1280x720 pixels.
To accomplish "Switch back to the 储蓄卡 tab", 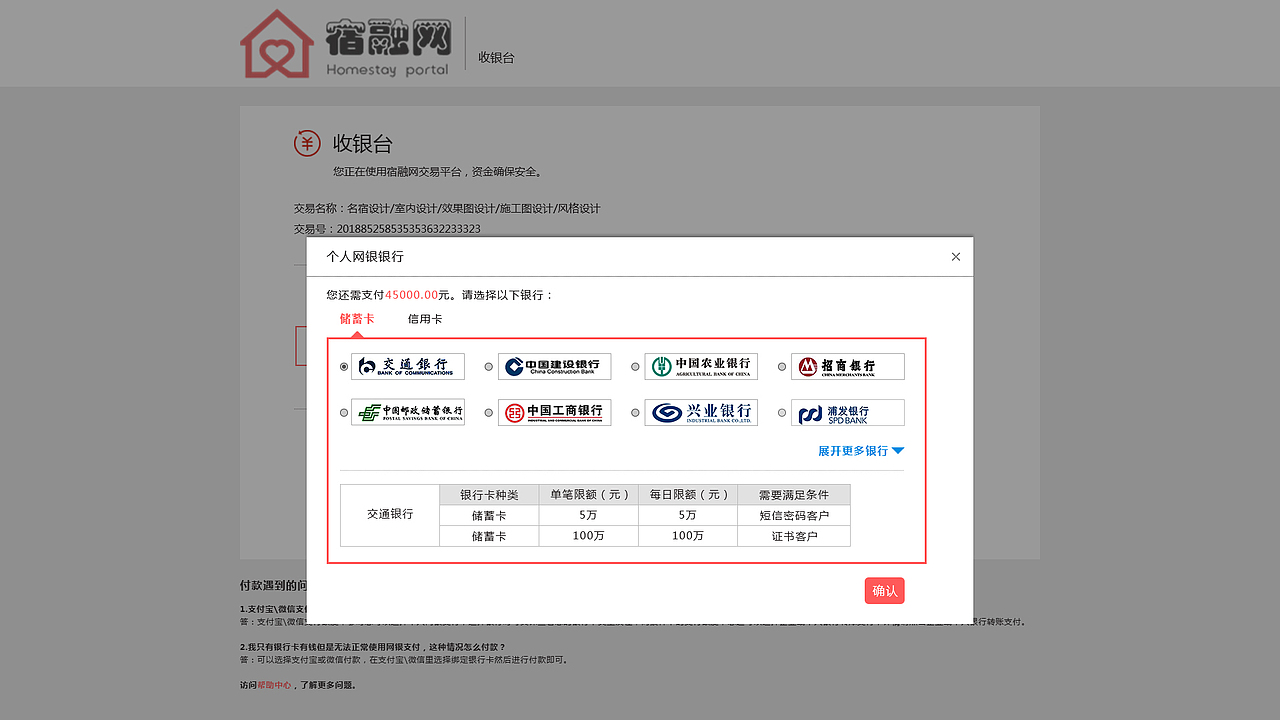I will [357, 318].
